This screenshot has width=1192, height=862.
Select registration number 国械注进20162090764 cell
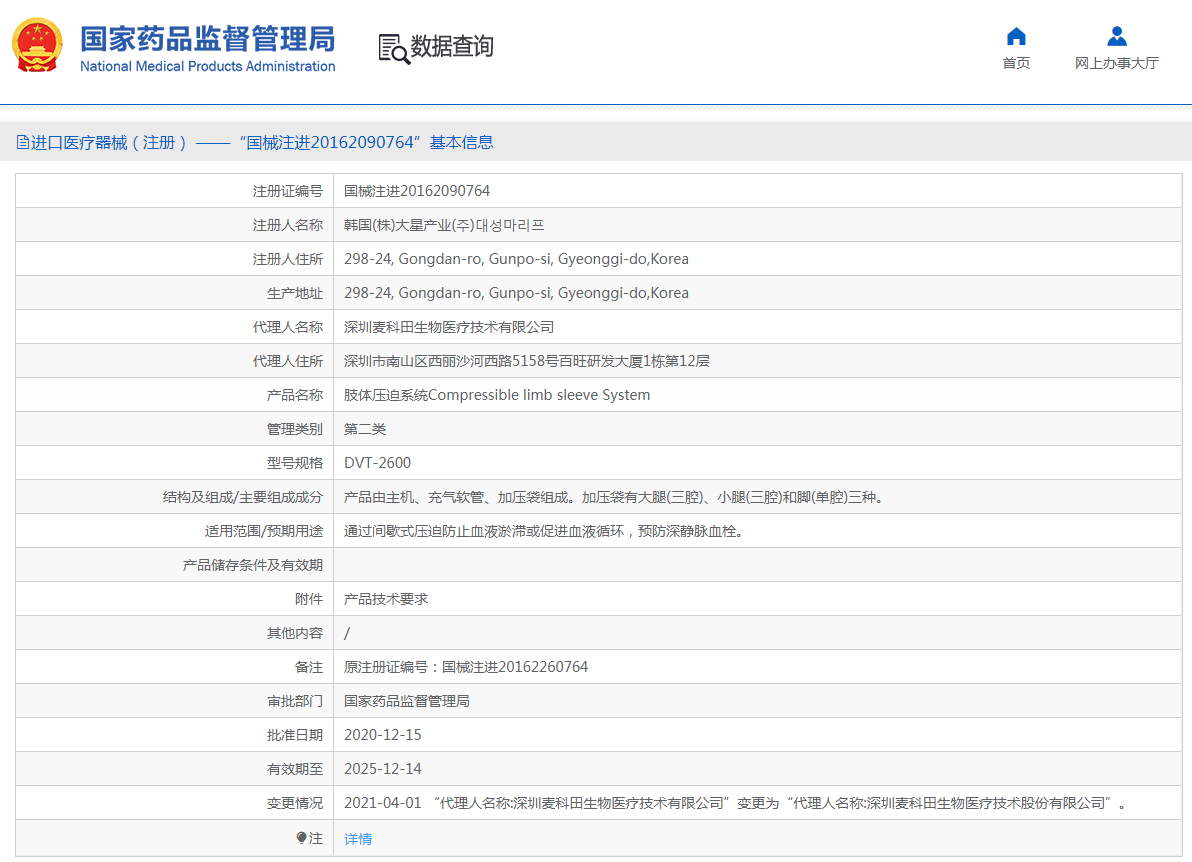tap(417, 191)
